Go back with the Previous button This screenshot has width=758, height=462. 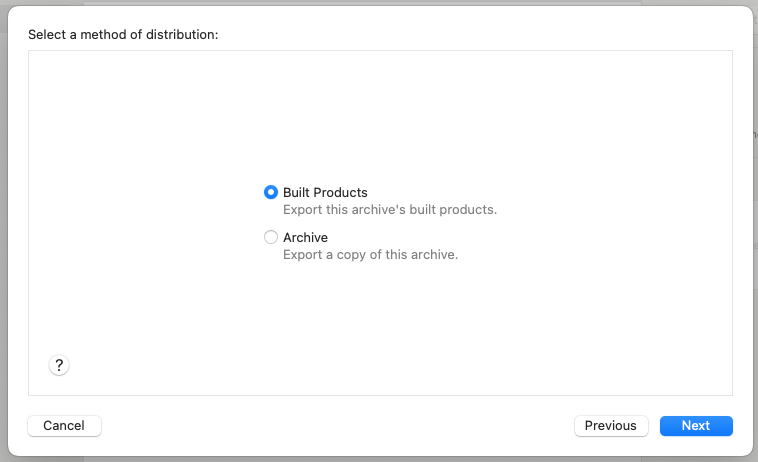click(611, 426)
